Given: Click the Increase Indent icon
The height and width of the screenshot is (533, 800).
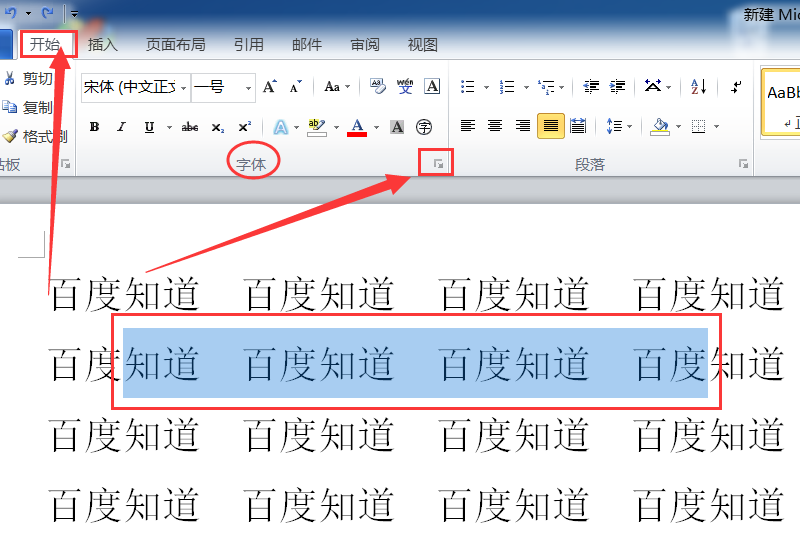Looking at the screenshot, I should (617, 86).
